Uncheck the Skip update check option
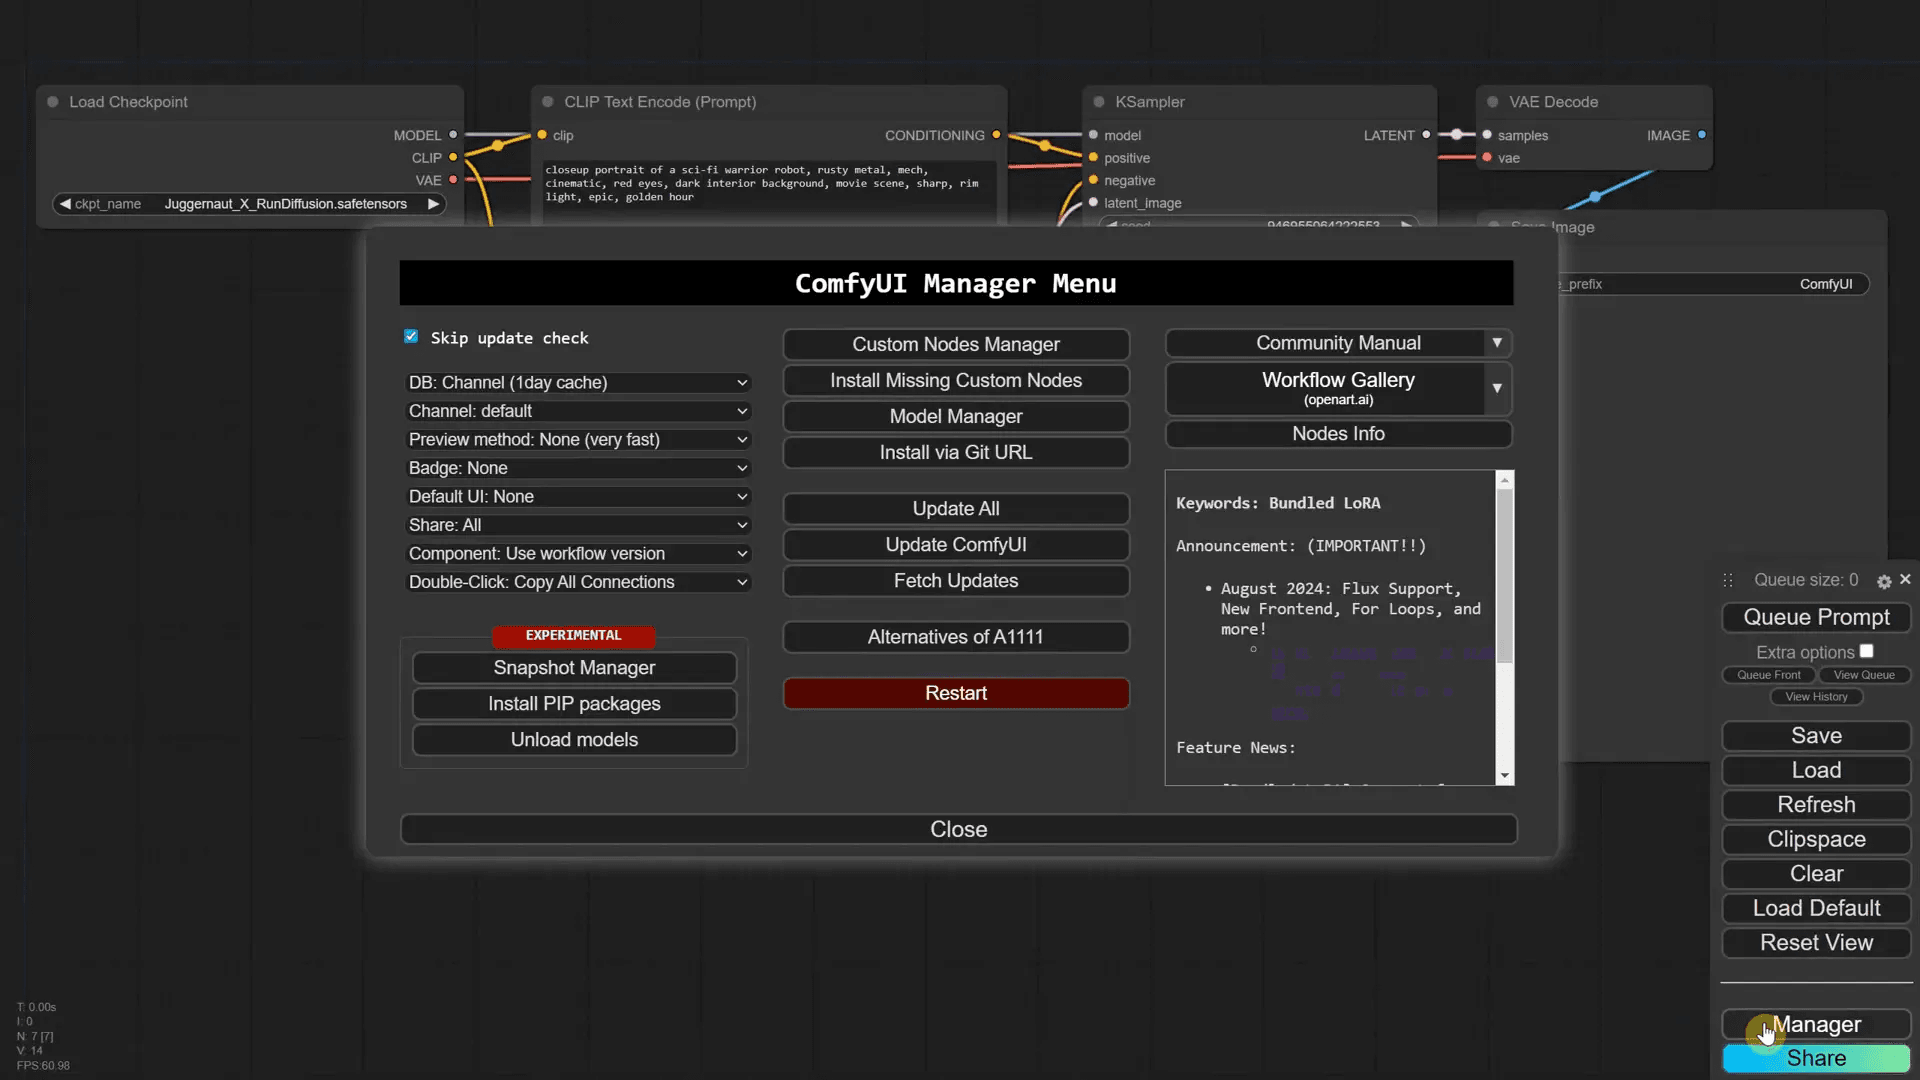Viewport: 1920px width, 1080px height. click(x=410, y=337)
